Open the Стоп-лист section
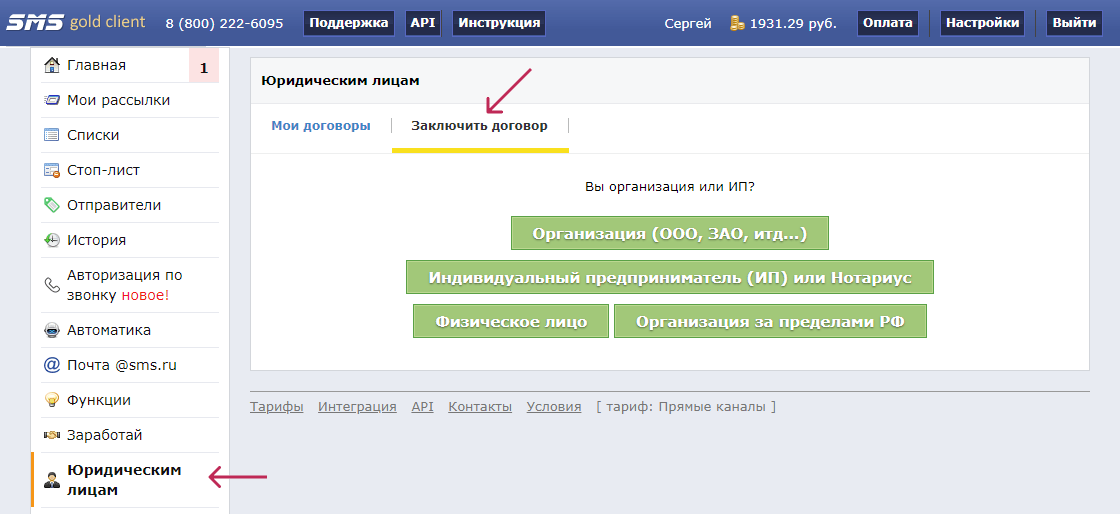Screen dimensions: 1120x514 pos(104,170)
